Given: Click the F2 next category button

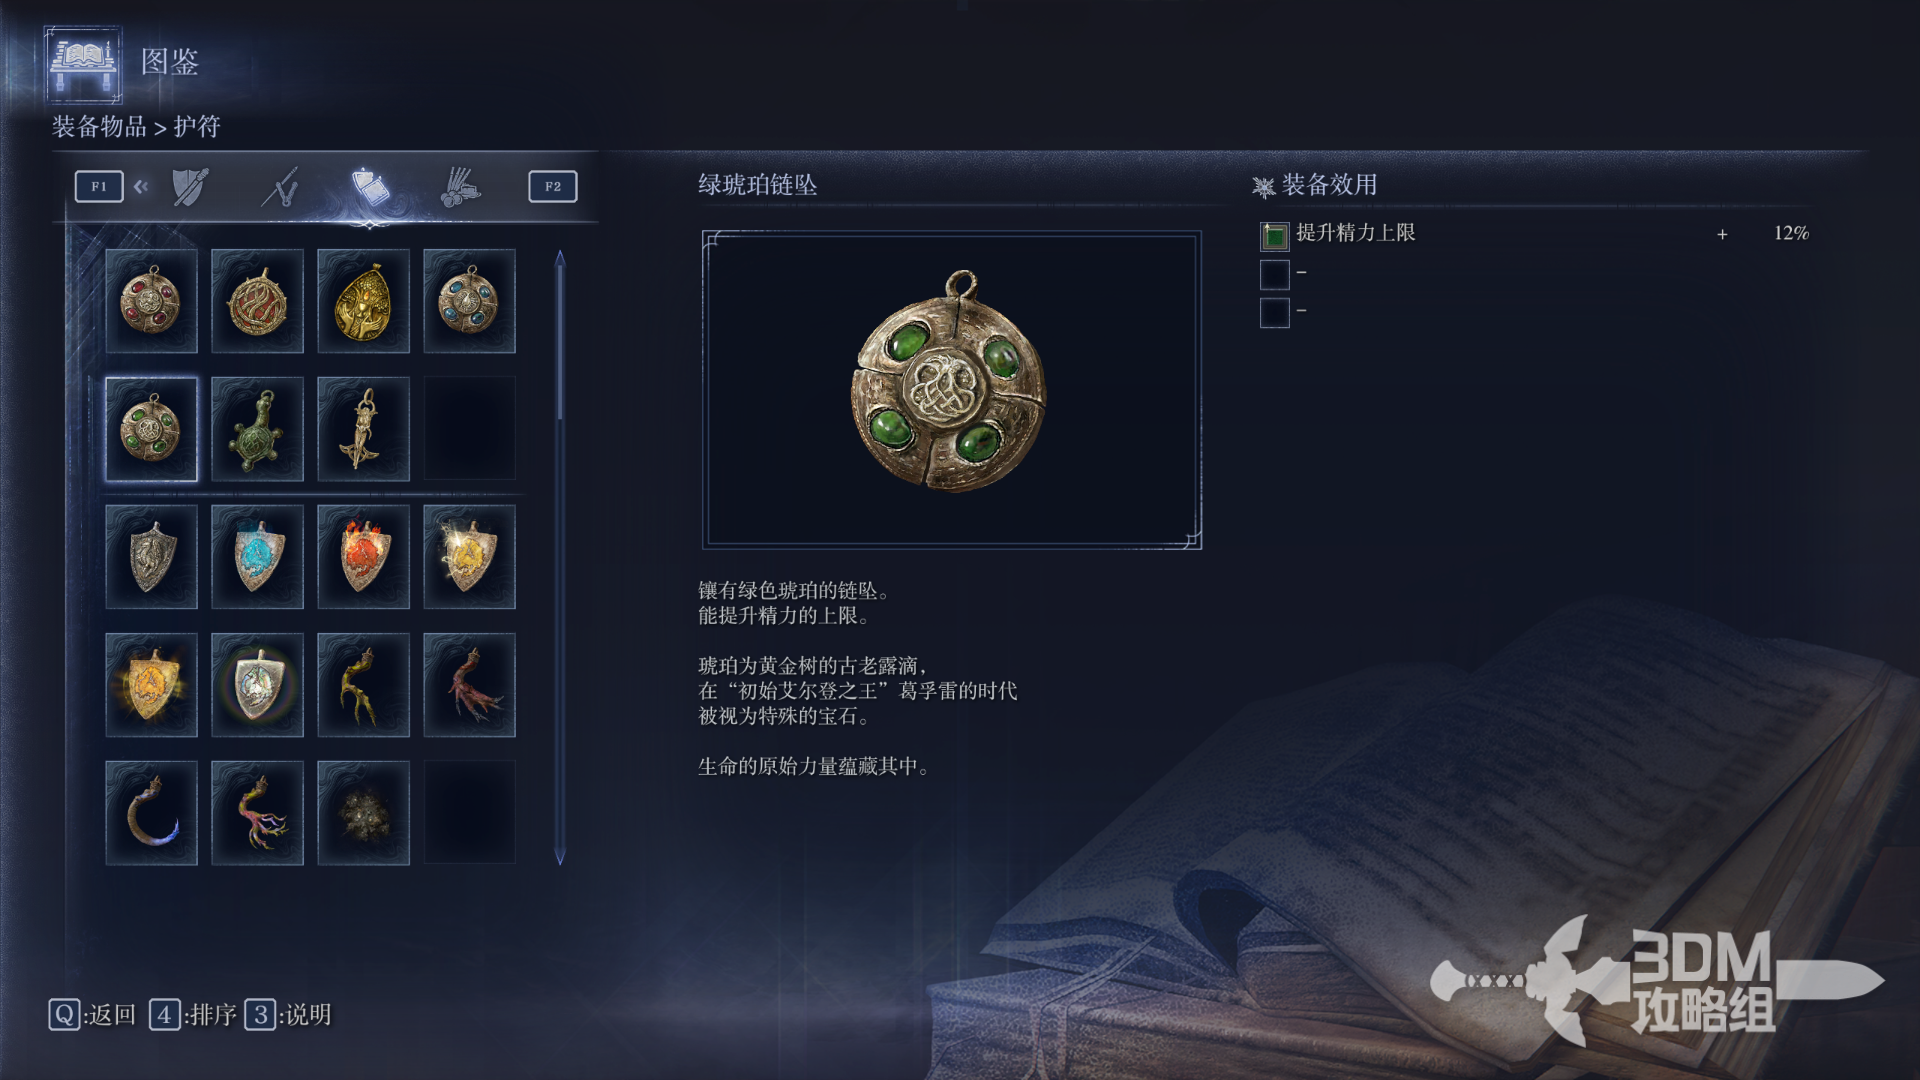Looking at the screenshot, I should [553, 187].
